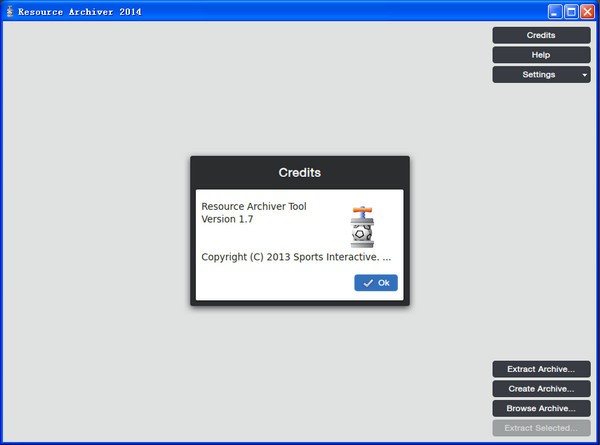Screen dimensions: 600x445
Task: Click the football press logo in Credits
Action: coord(362,227)
